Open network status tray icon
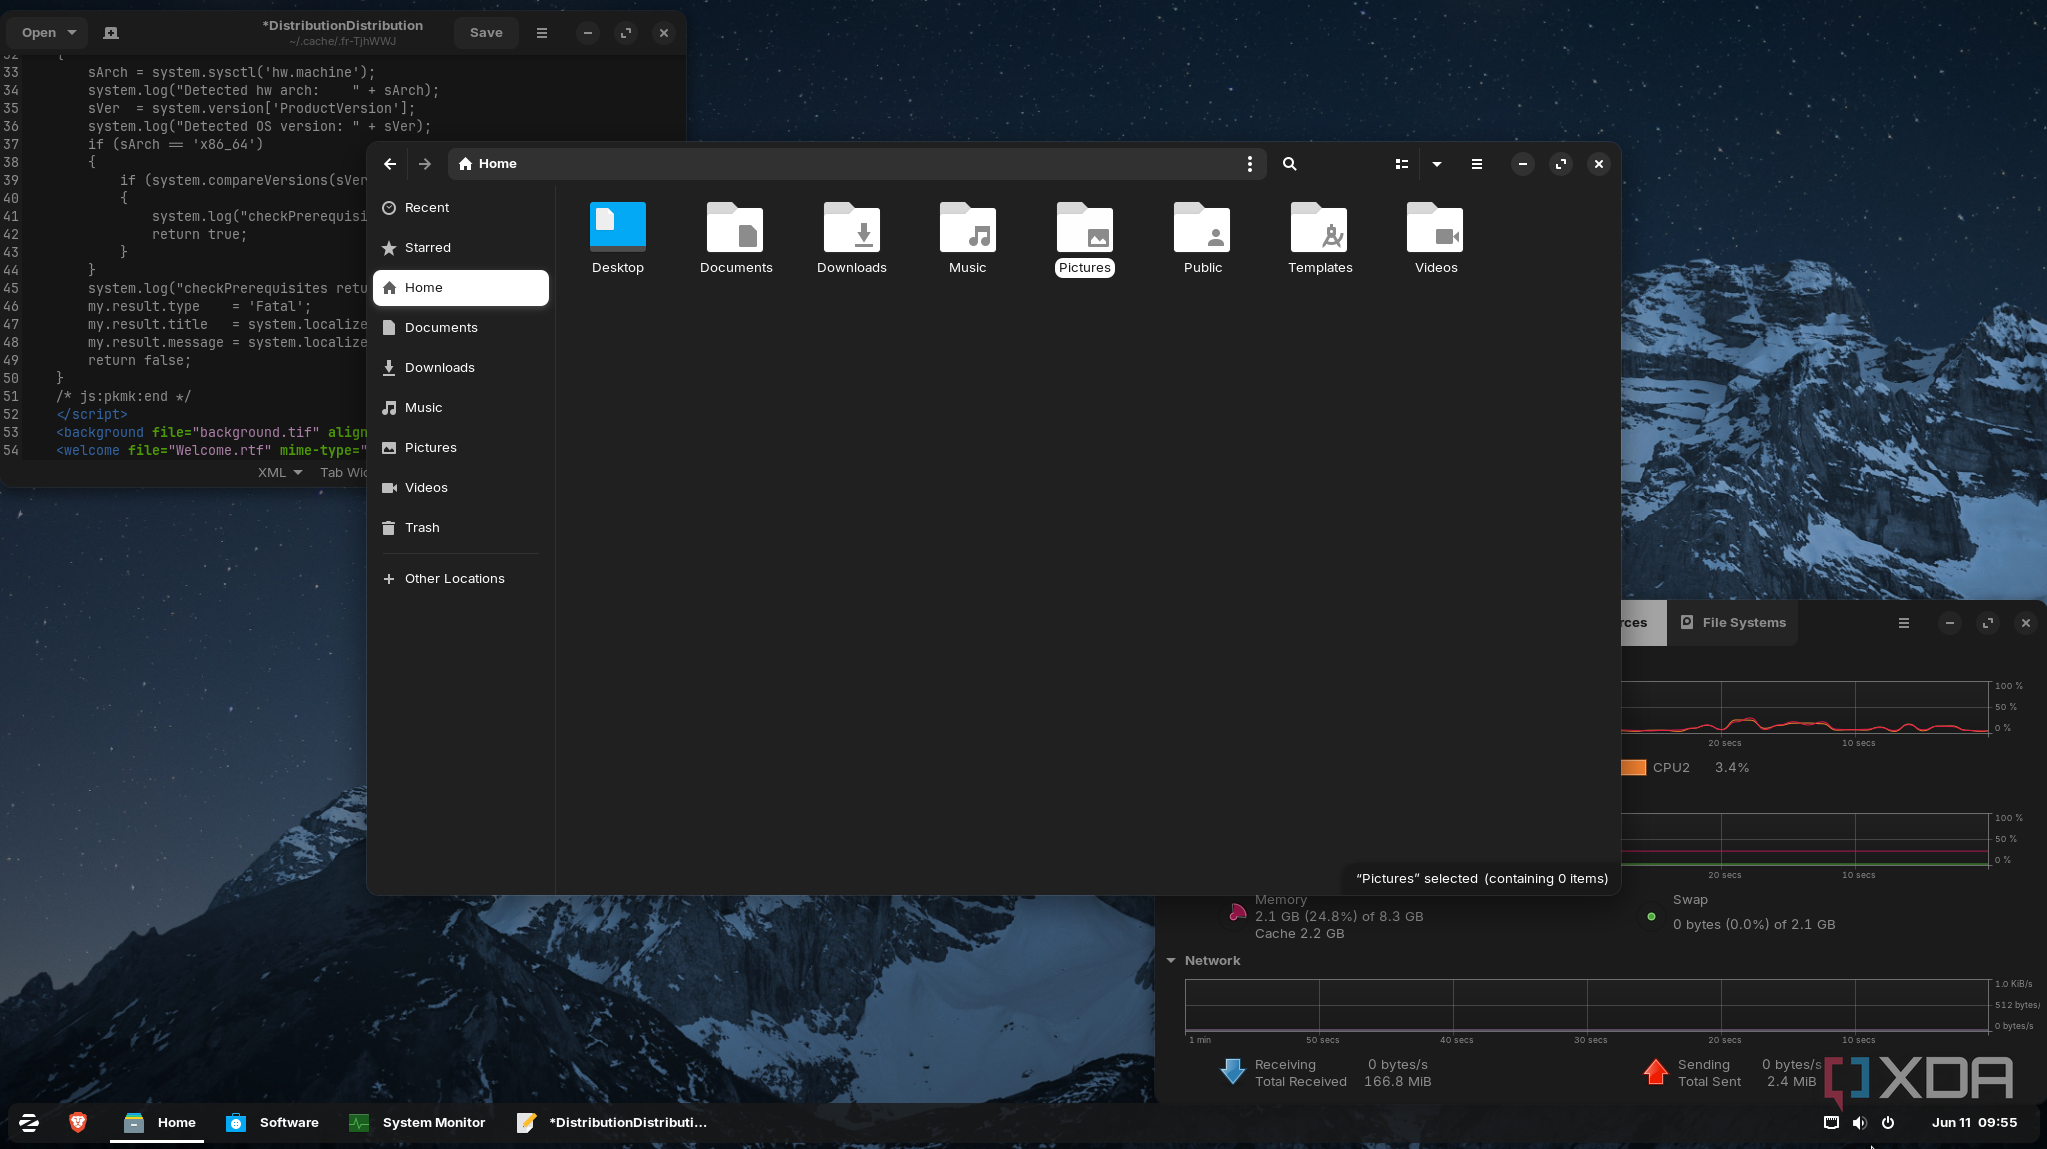Screen dimensions: 2047x1149 pyautogui.click(x=1831, y=1123)
